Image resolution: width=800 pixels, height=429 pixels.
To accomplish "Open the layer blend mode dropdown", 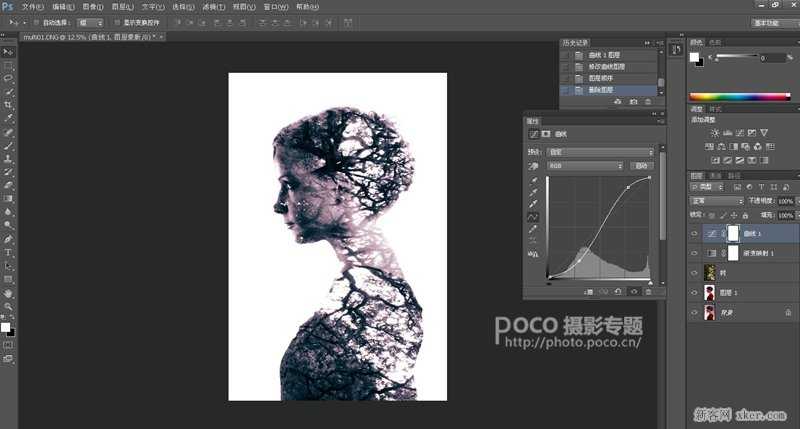I will [716, 200].
